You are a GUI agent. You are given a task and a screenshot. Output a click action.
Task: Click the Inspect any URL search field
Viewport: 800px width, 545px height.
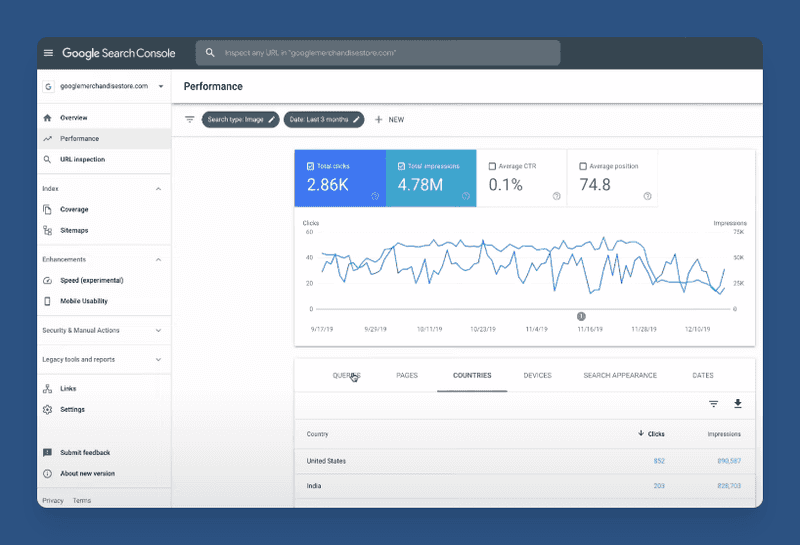pyautogui.click(x=378, y=53)
